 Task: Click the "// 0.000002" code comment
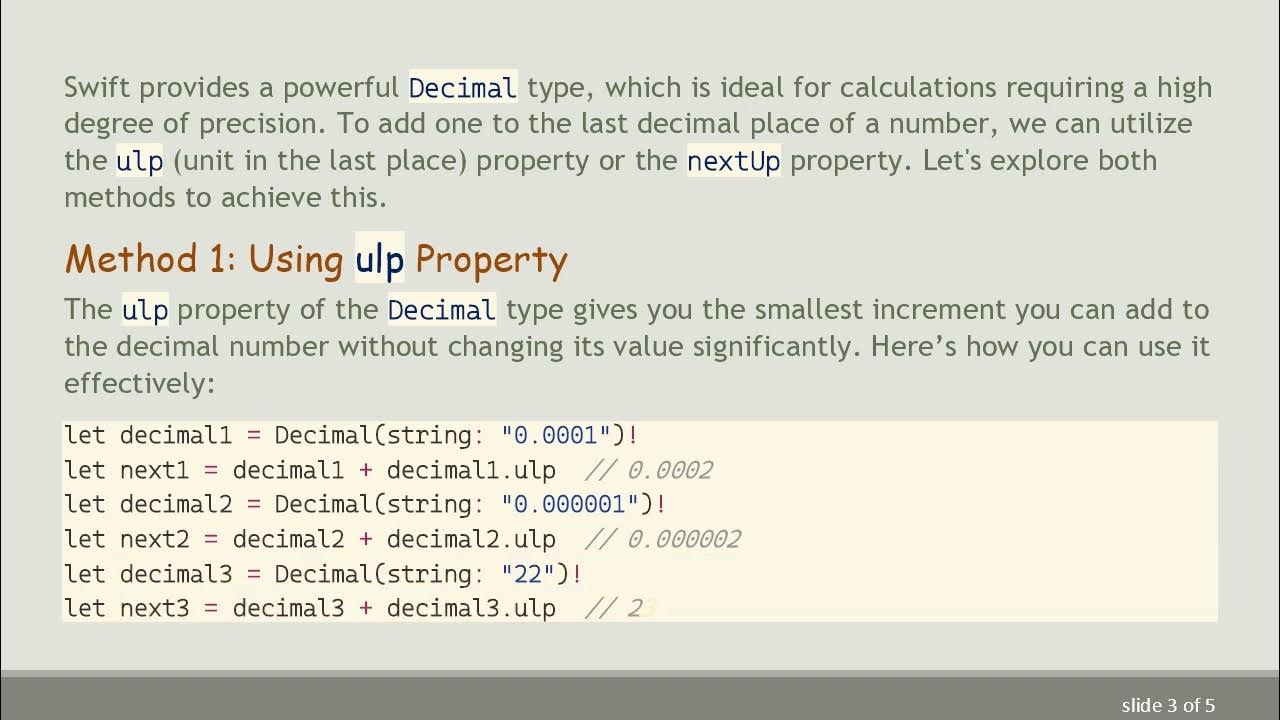click(662, 539)
